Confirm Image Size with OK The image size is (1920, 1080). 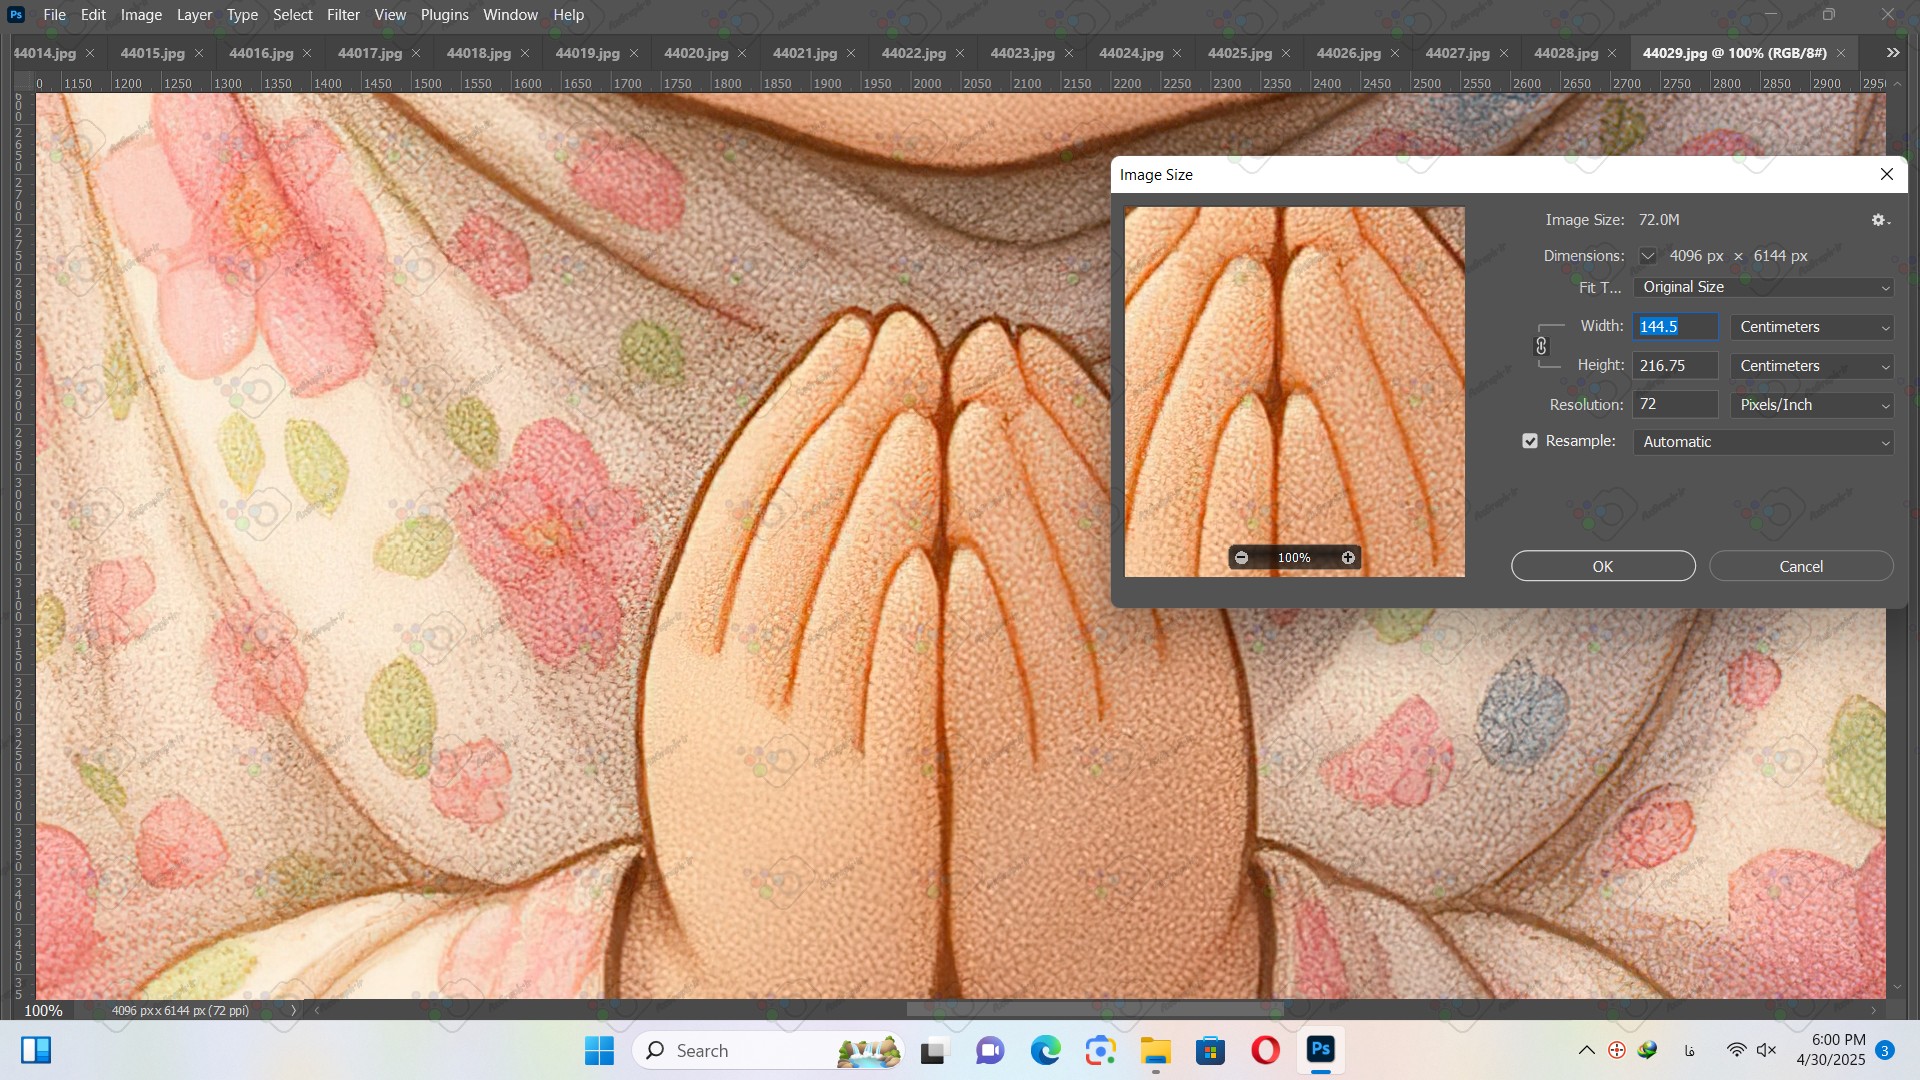[x=1603, y=566]
